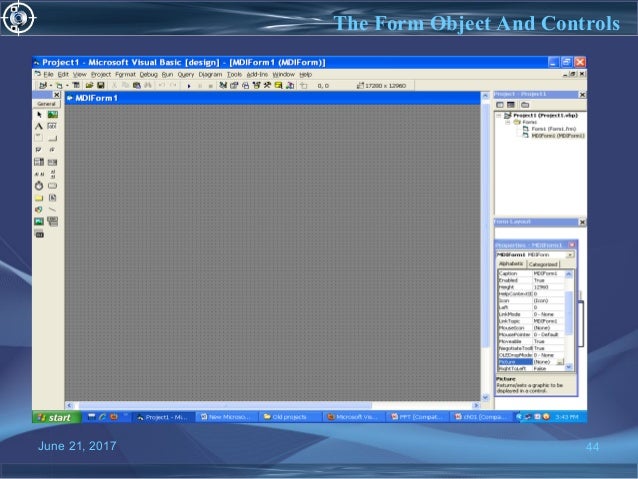Click the Add Form toolbar icon
Viewport: 638px width, 479px height.
pos(59,85)
